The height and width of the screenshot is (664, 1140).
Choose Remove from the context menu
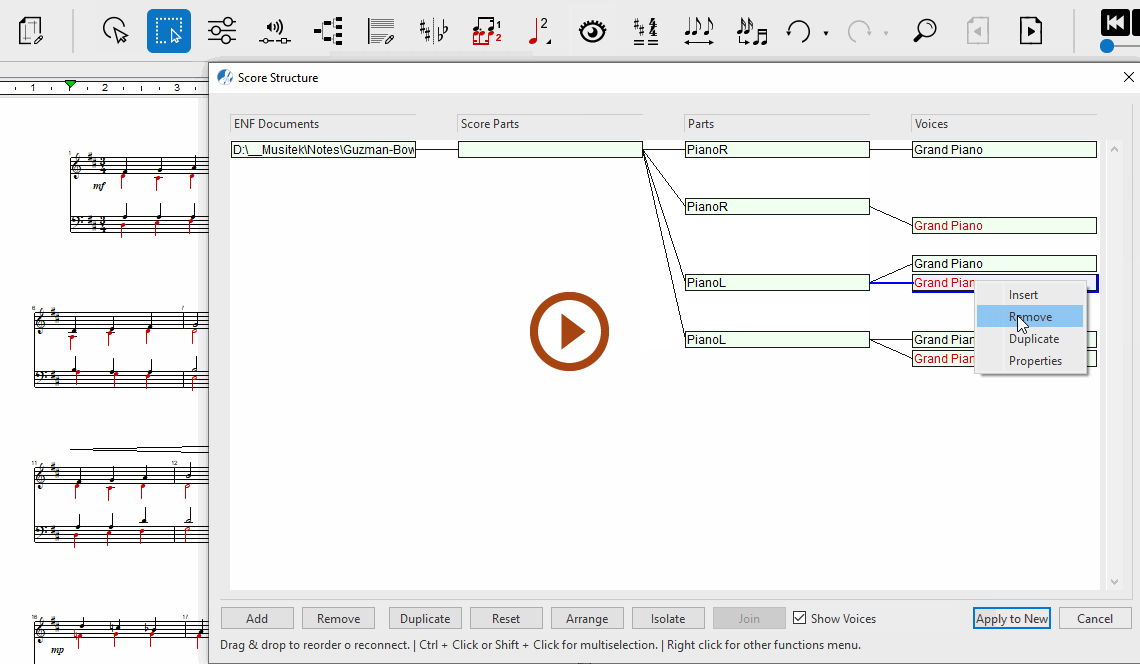click(1030, 317)
